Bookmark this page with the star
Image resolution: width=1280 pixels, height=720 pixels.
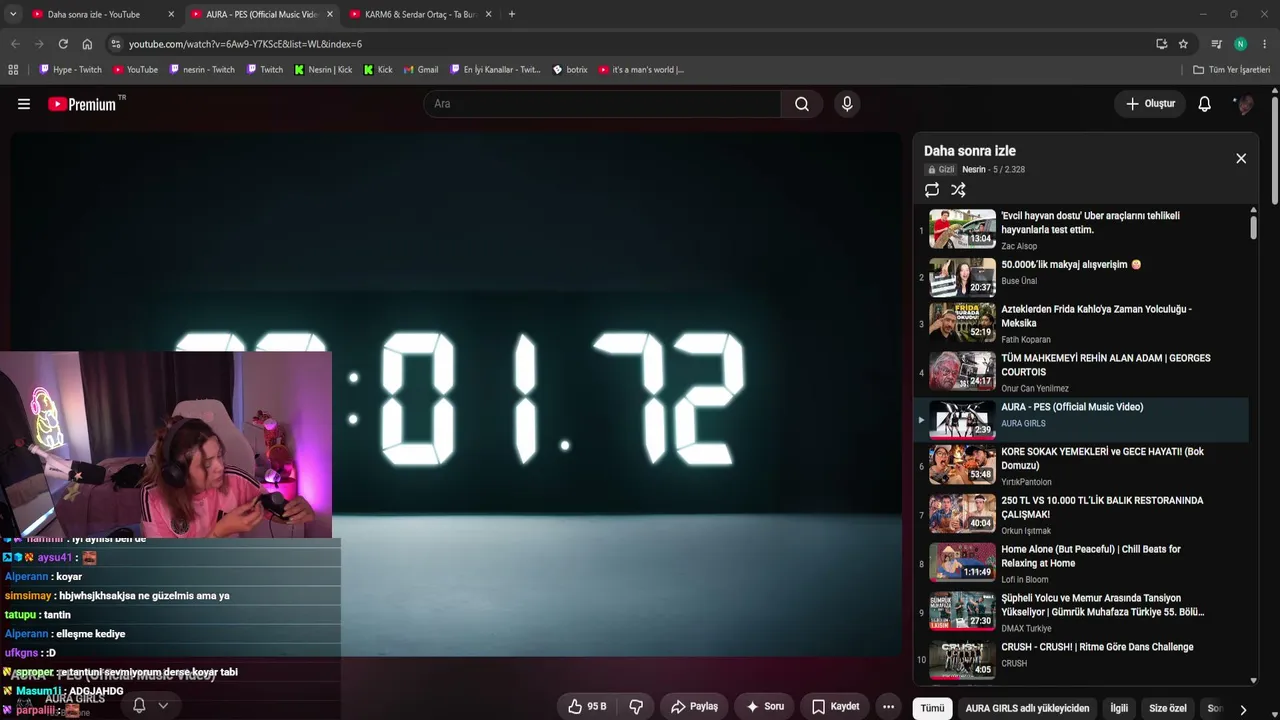point(1183,44)
